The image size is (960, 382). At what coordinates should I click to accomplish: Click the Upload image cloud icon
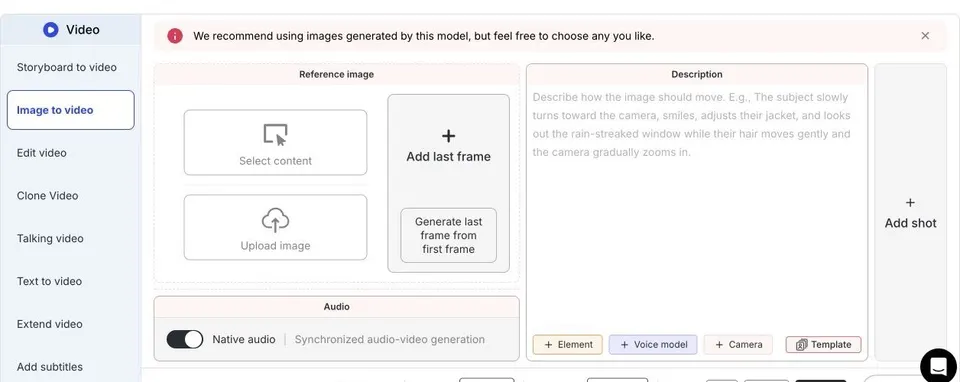click(276, 220)
